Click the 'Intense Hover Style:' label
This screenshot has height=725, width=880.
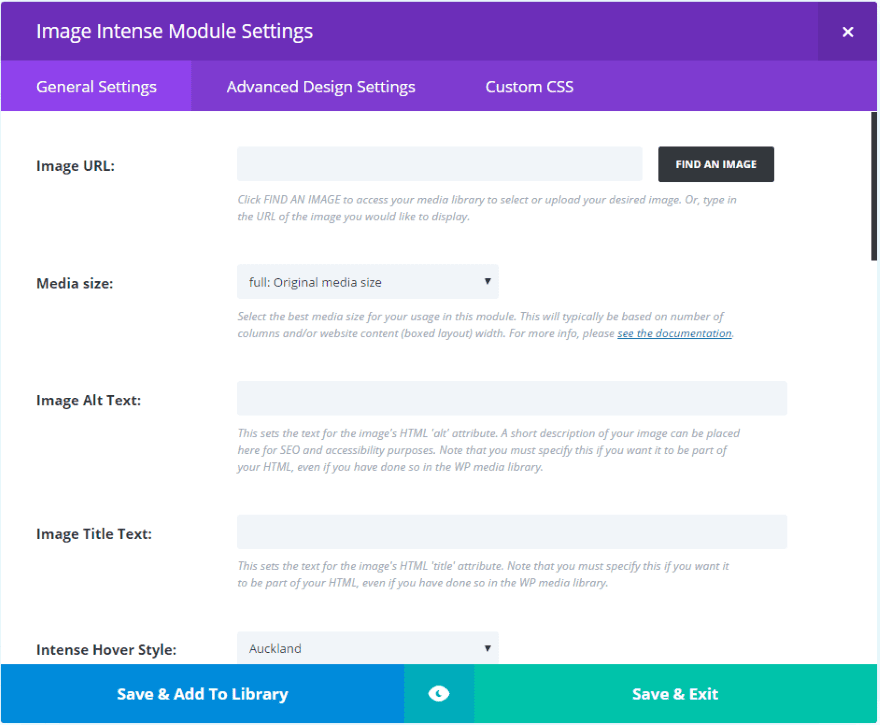pos(106,650)
